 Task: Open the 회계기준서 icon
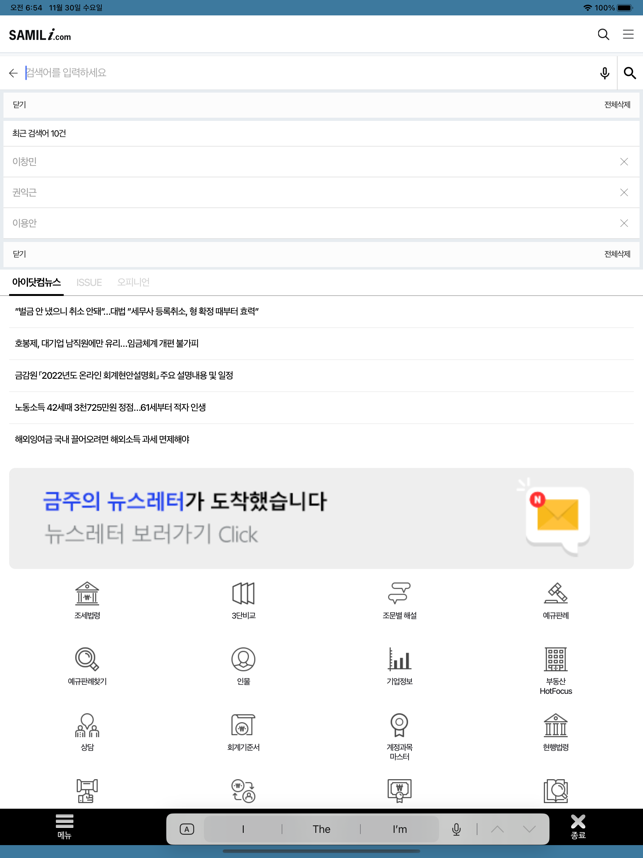[244, 725]
